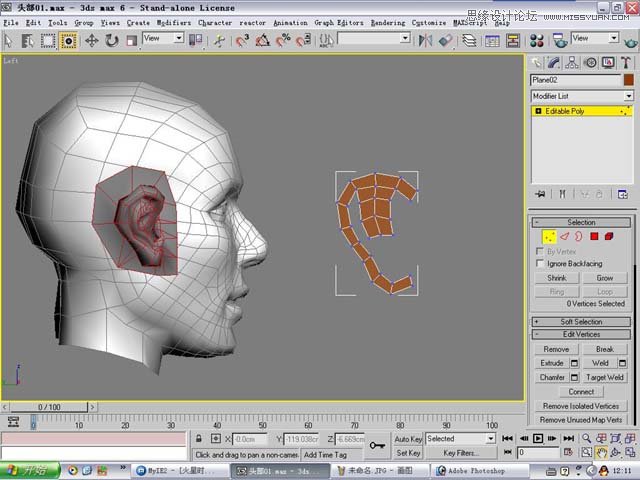Click the Plane02 object color swatch
The height and width of the screenshot is (480, 640).
pyautogui.click(x=629, y=80)
